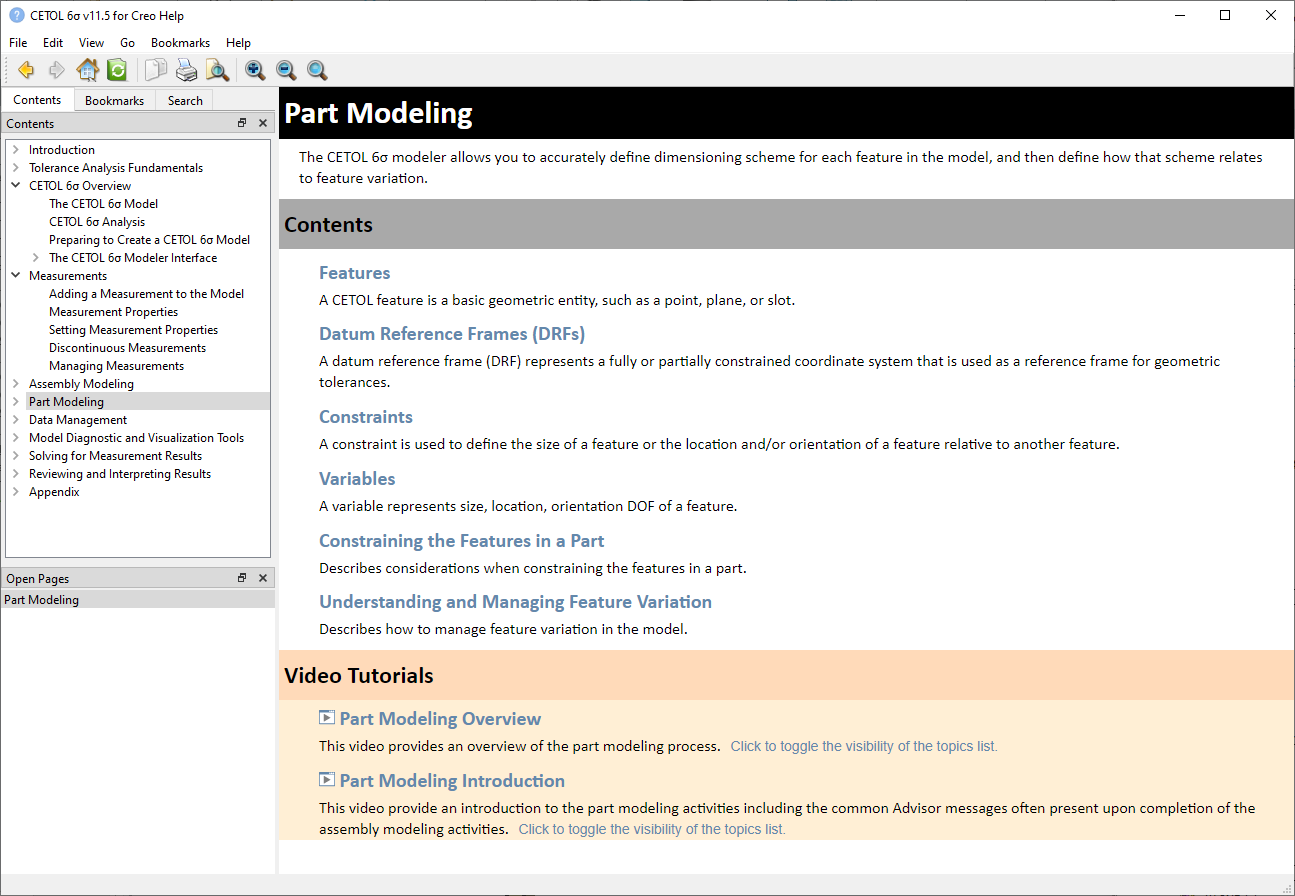Go to the Home page icon
The width and height of the screenshot is (1295, 896).
tap(88, 70)
